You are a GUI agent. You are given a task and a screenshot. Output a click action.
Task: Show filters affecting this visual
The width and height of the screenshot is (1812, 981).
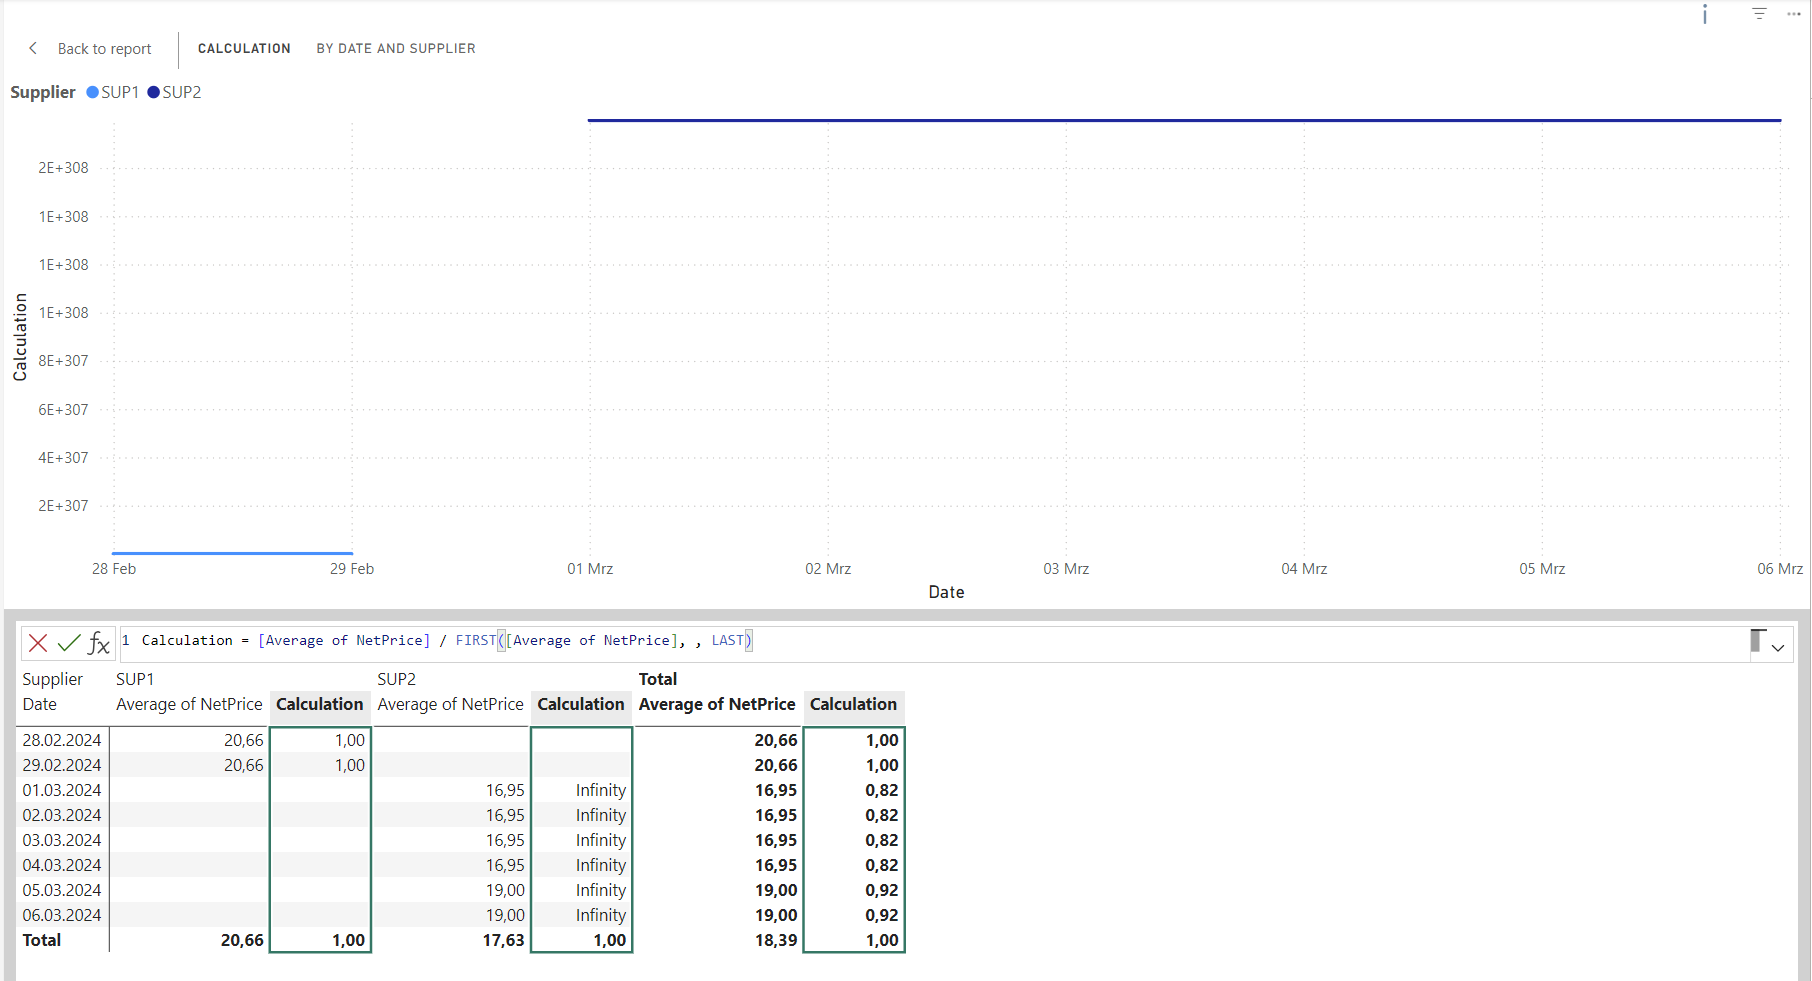pyautogui.click(x=1759, y=14)
